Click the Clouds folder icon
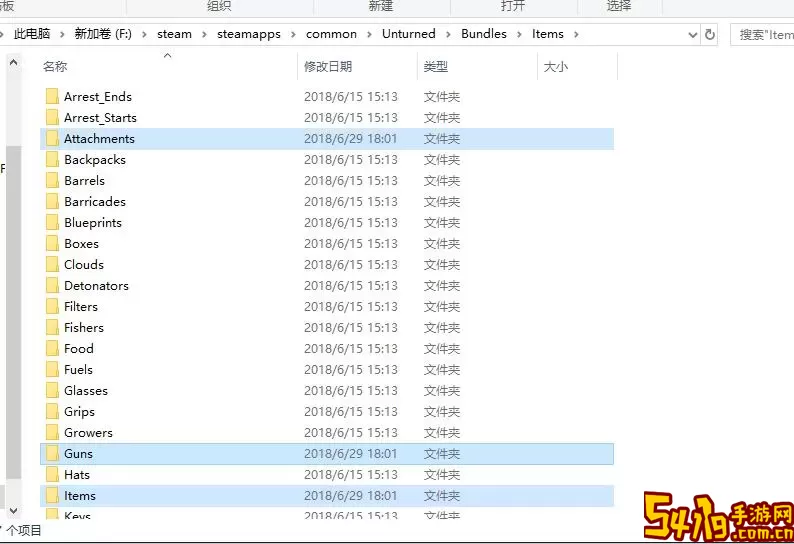Viewport: 794px width, 544px height. pos(52,264)
